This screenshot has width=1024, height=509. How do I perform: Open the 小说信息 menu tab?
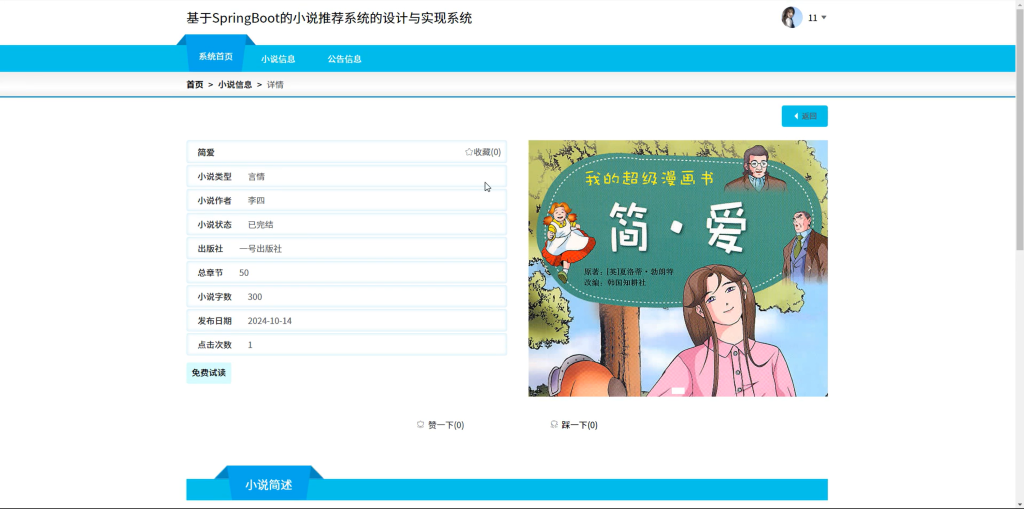tap(278, 59)
